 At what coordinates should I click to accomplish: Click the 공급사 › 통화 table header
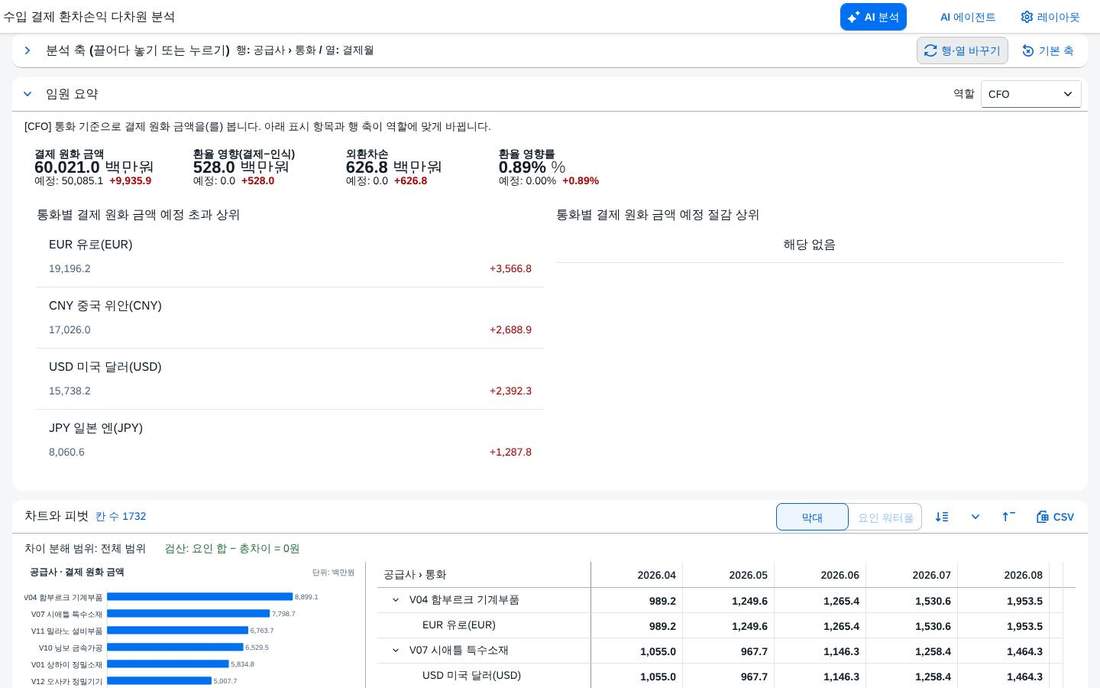coord(415,575)
